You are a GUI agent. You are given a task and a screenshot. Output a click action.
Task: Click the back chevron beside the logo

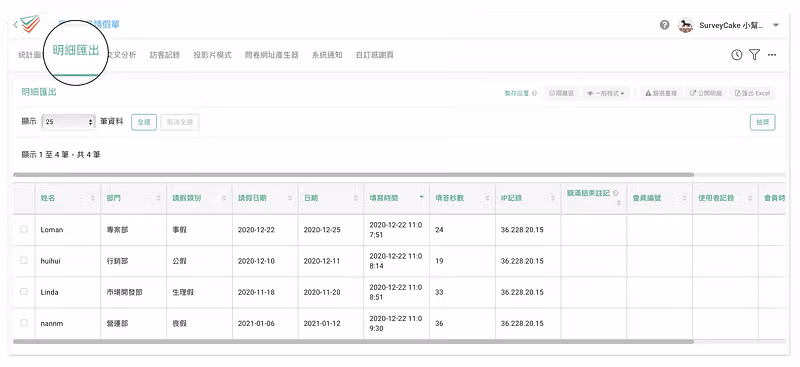pos(15,25)
